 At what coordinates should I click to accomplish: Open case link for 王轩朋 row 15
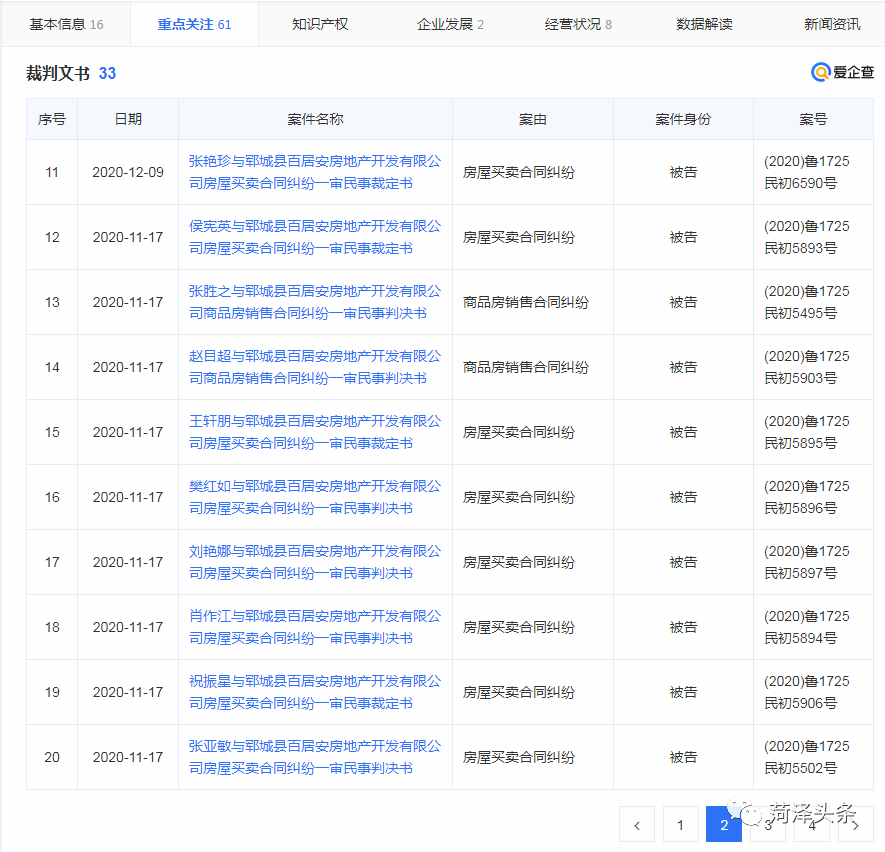pyautogui.click(x=314, y=432)
